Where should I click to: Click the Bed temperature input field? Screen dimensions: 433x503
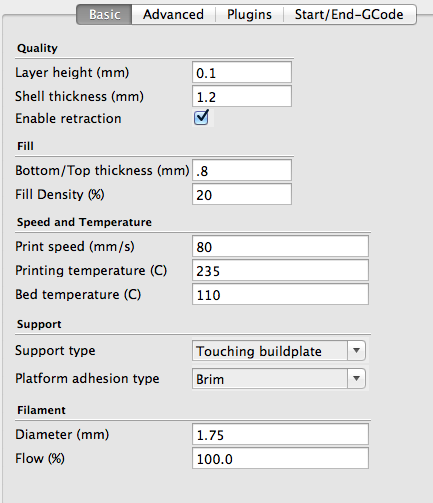coord(280,294)
